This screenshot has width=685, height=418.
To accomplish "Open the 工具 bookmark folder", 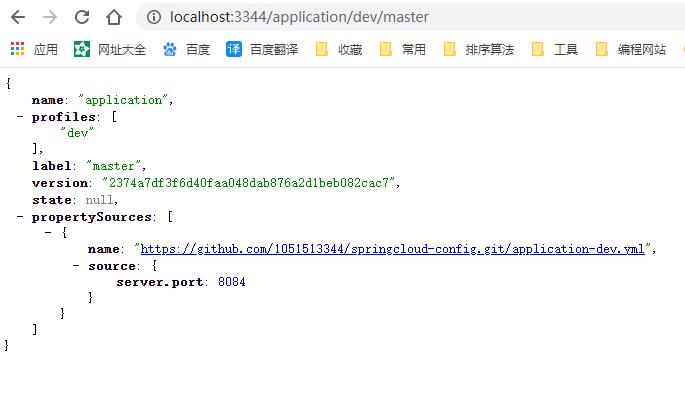I will (x=555, y=49).
